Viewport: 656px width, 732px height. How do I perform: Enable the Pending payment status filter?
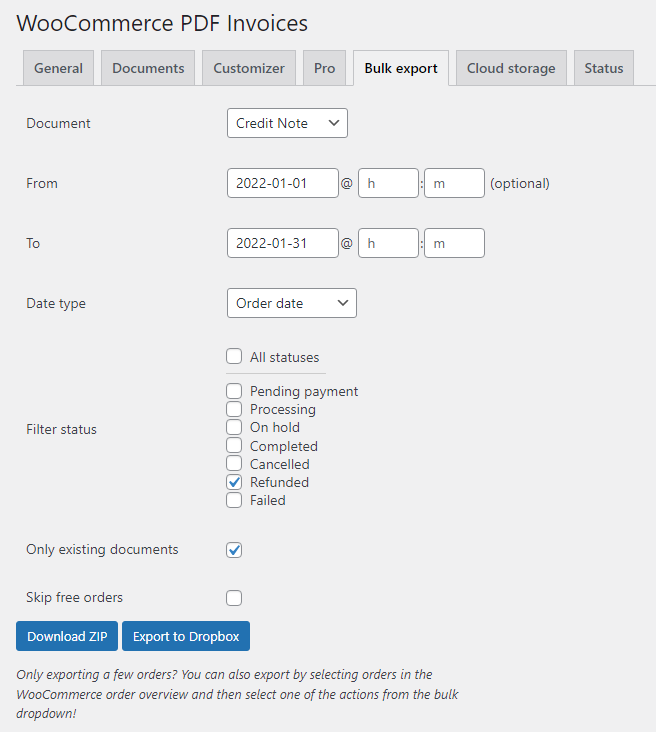click(234, 391)
